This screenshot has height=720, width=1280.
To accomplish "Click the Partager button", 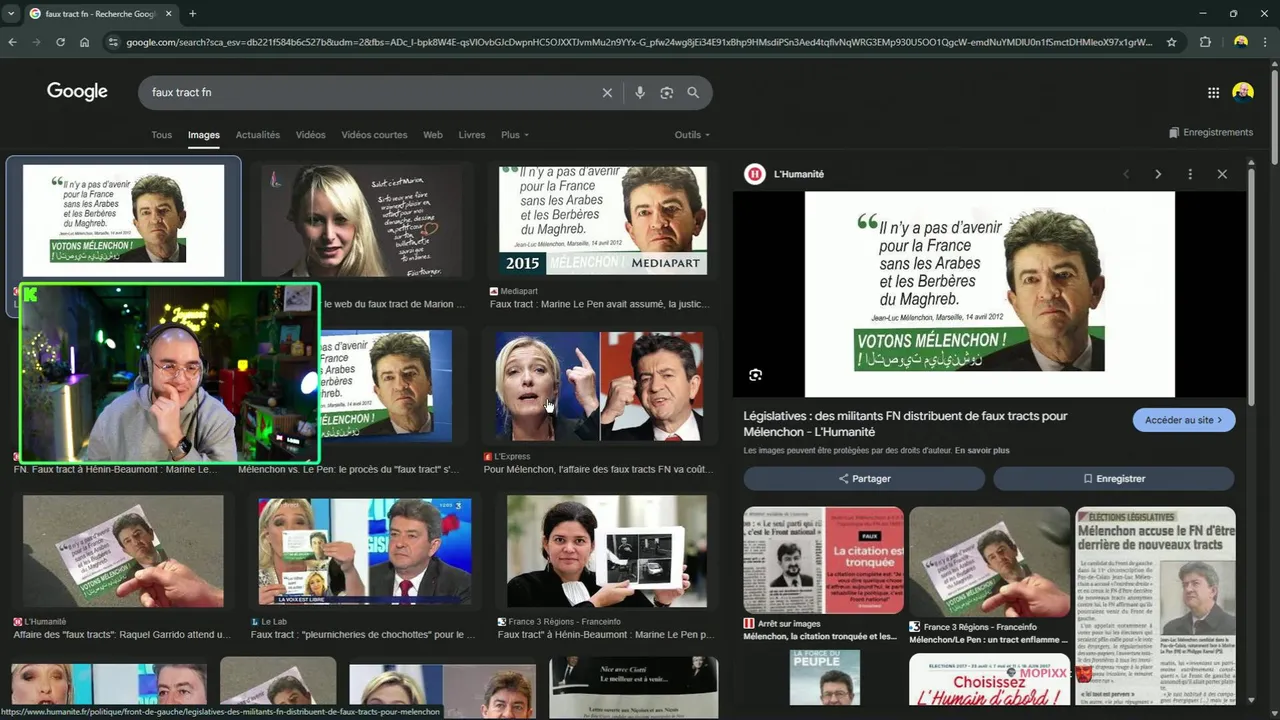I will 864,479.
